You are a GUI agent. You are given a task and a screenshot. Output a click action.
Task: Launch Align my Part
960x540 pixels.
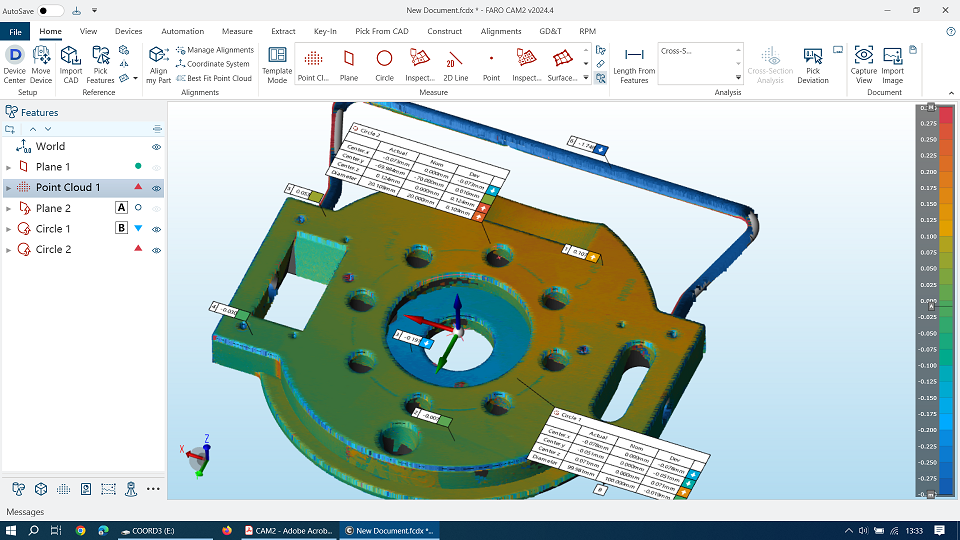[x=159, y=64]
